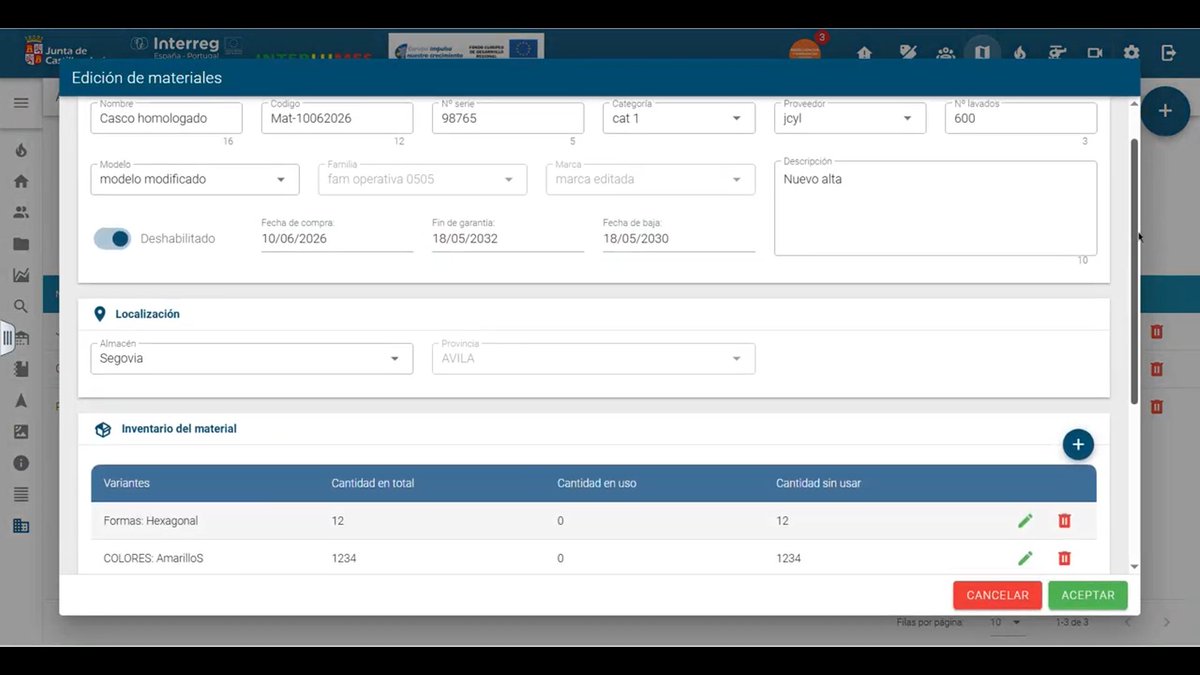This screenshot has width=1200, height=675.
Task: Click the home icon in top toolbar
Action: (865, 53)
